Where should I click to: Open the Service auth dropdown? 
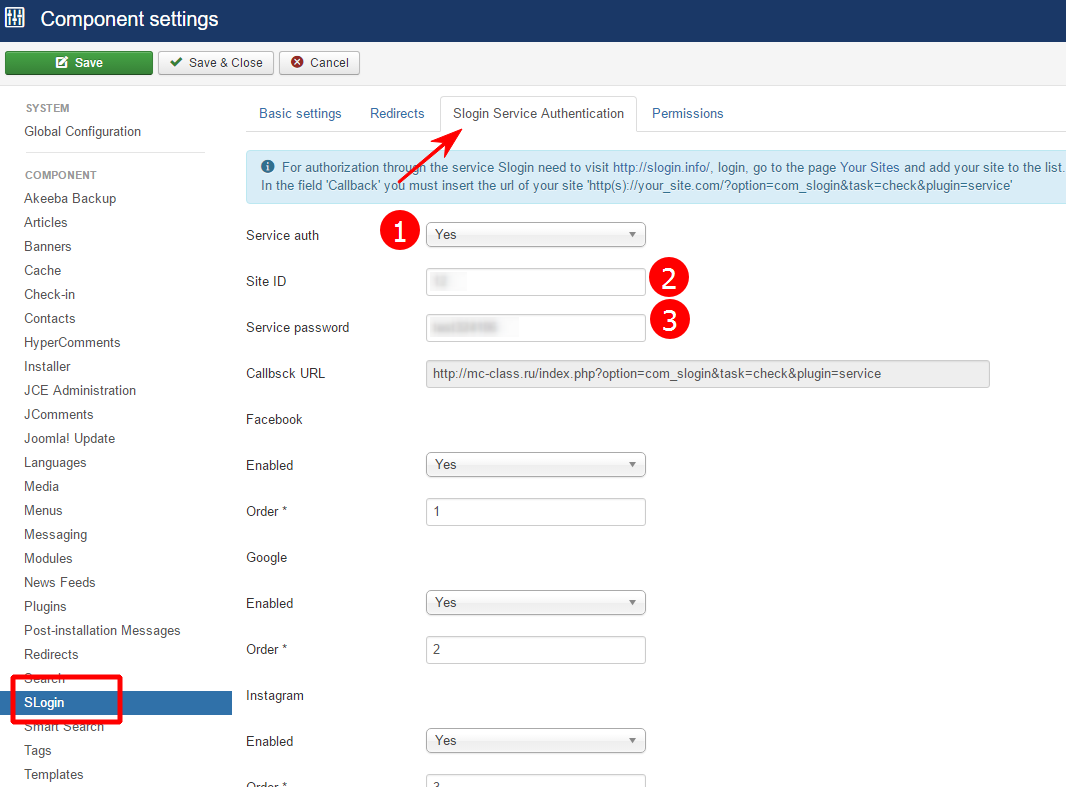[x=535, y=235]
